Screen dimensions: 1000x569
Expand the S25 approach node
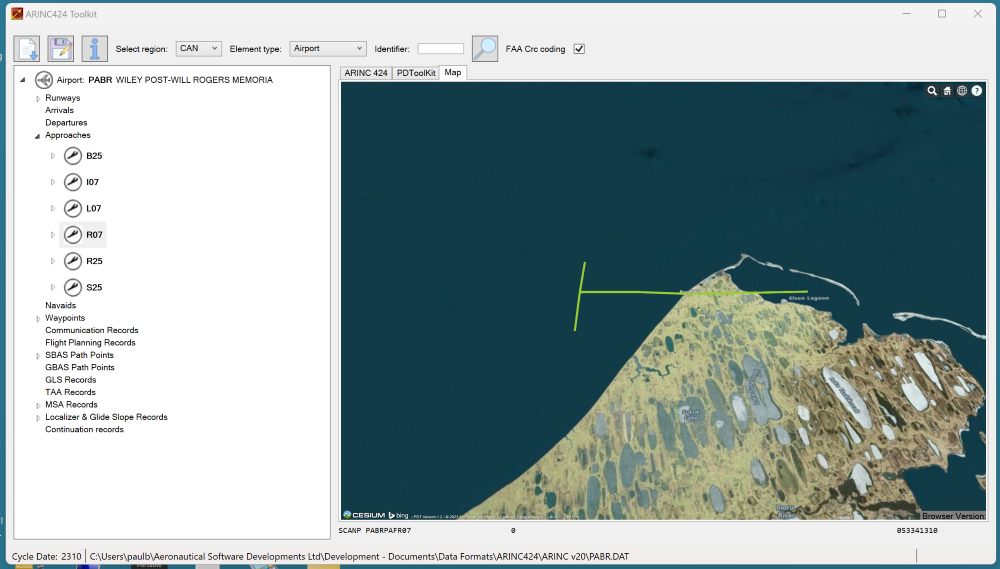[x=53, y=287]
